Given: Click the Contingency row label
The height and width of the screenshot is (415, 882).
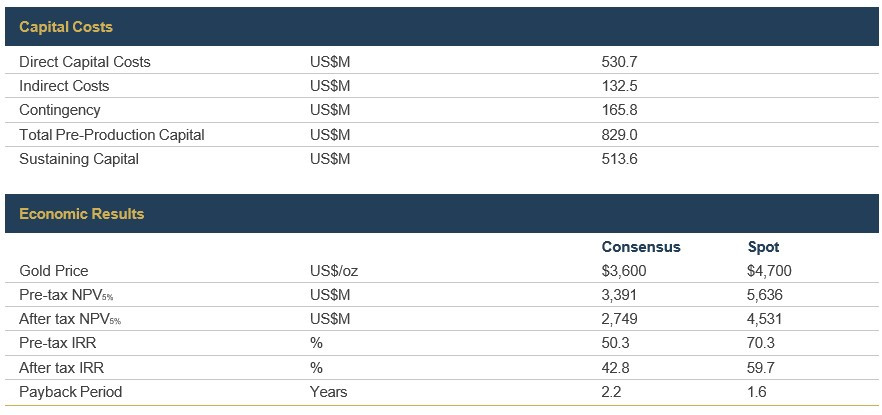Looking at the screenshot, I should click(x=60, y=110).
